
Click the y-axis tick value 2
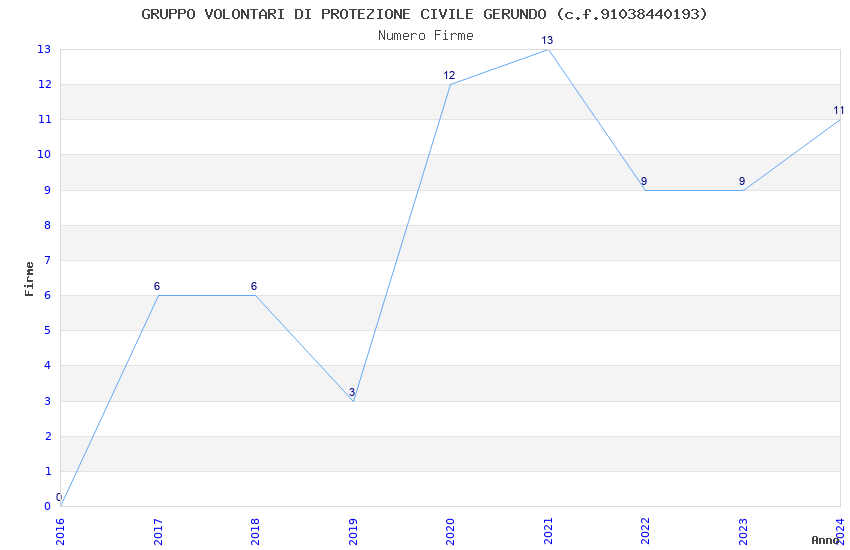point(48,436)
